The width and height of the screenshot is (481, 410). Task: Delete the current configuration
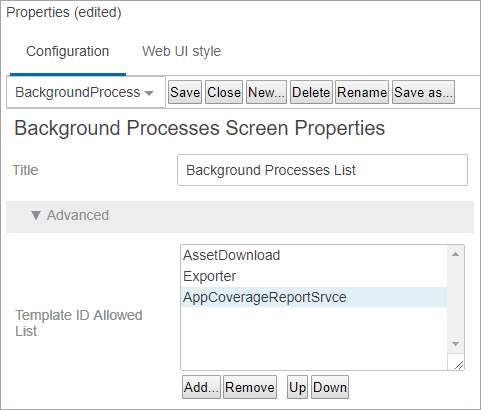pos(311,92)
